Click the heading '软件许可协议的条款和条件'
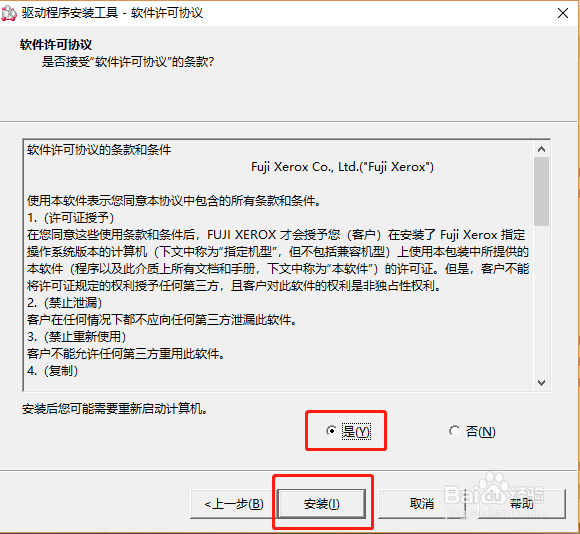 click(x=99, y=150)
